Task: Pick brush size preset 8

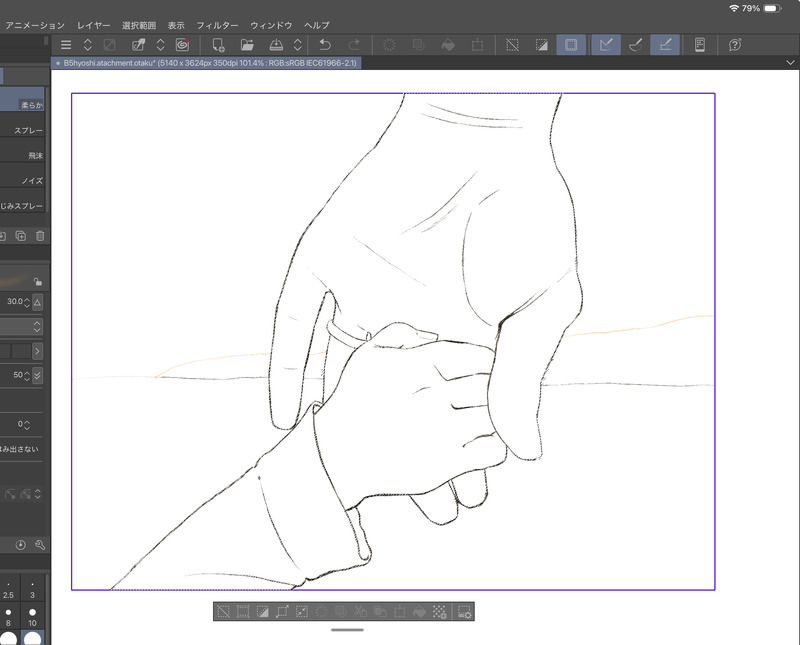Action: (x=8, y=616)
